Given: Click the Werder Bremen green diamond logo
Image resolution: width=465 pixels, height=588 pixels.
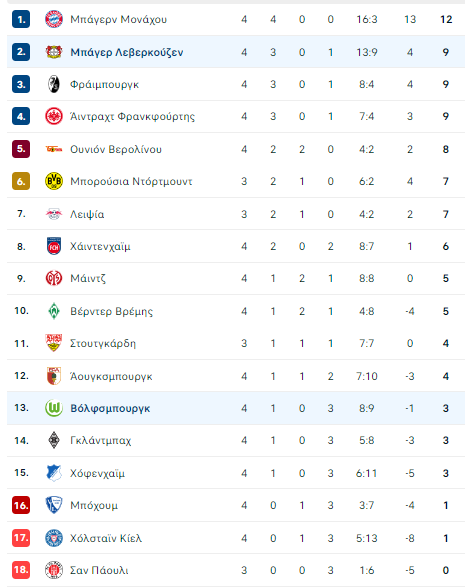Looking at the screenshot, I should pyautogui.click(x=54, y=311).
